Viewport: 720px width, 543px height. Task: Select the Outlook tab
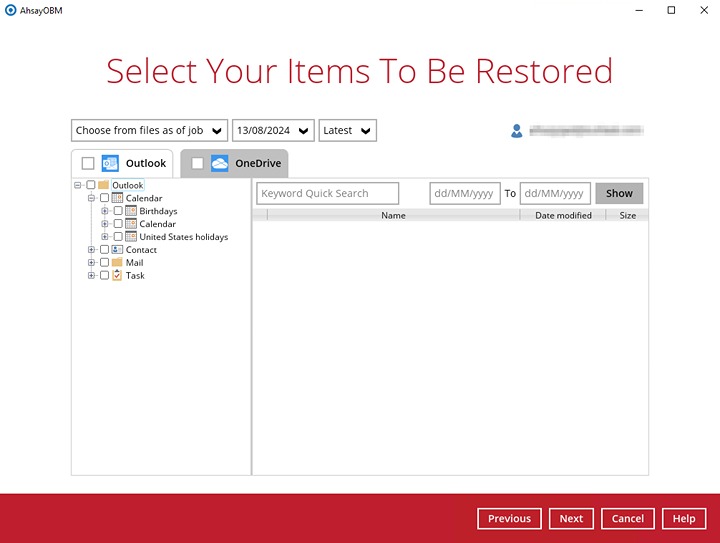[x=146, y=163]
